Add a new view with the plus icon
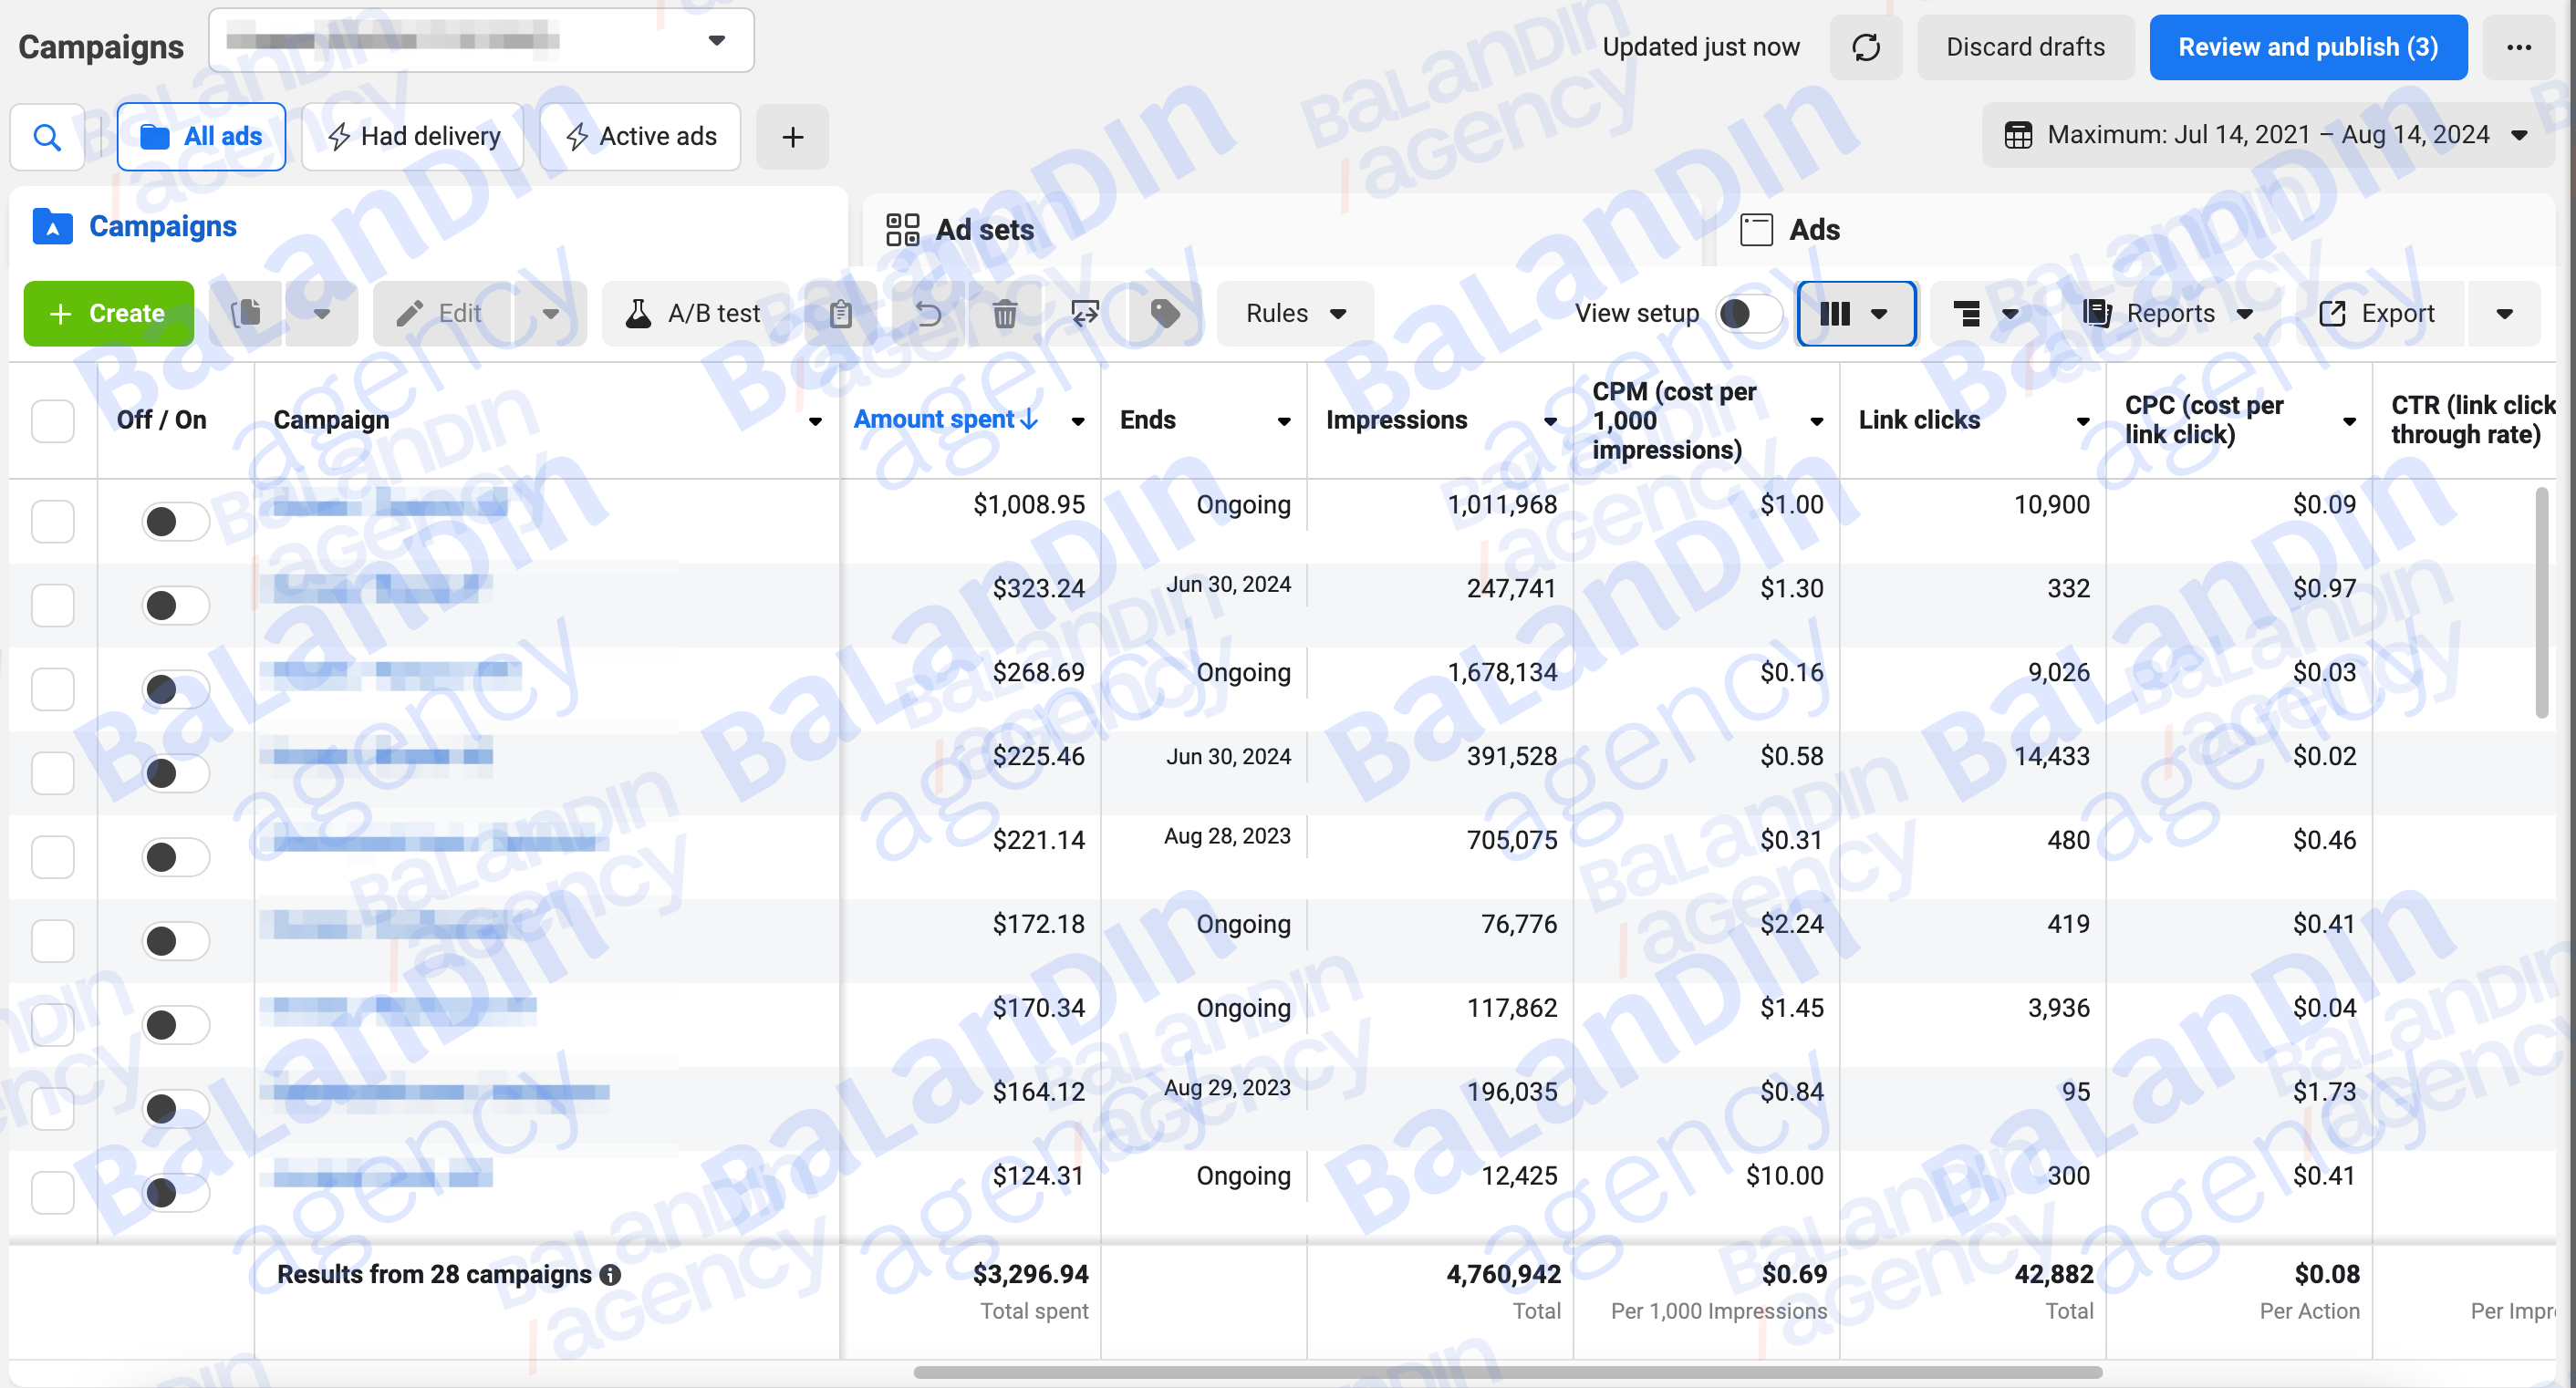This screenshot has height=1388, width=2576. (x=792, y=136)
